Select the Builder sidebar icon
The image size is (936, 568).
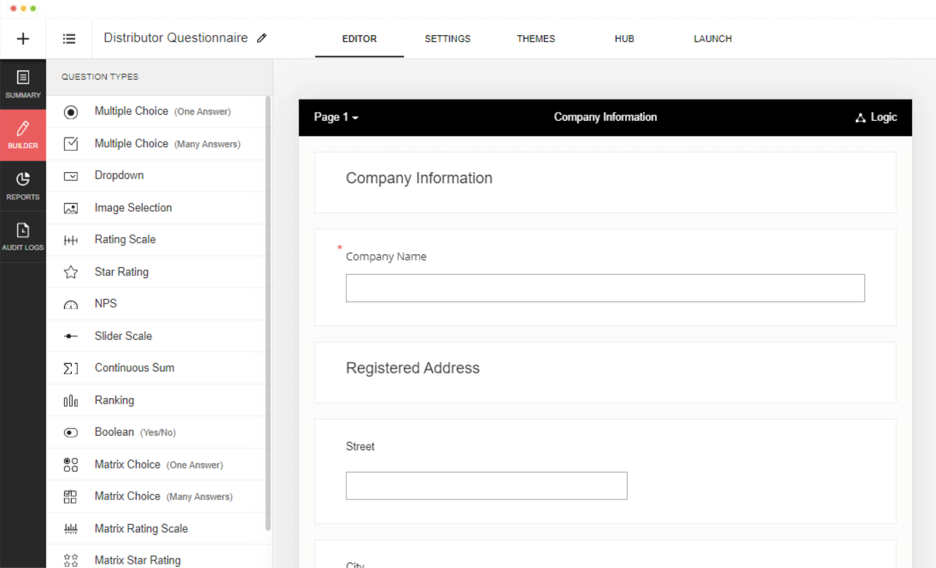[23, 135]
